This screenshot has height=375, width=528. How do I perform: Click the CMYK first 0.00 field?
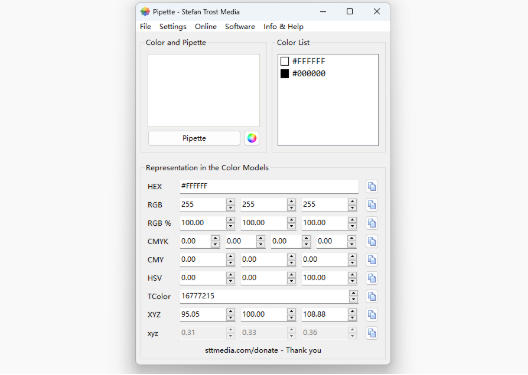[x=195, y=241]
